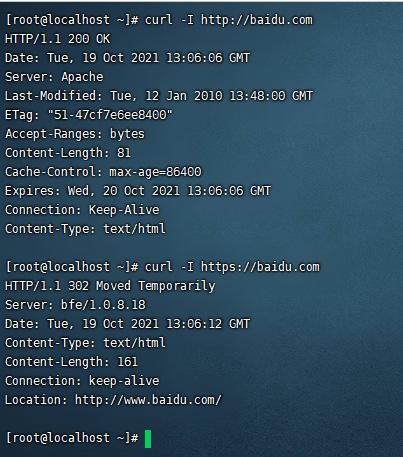403x457 pixels.
Task: Click the 'Cache-Control: max-age=86400' line
Action: [x=103, y=172]
